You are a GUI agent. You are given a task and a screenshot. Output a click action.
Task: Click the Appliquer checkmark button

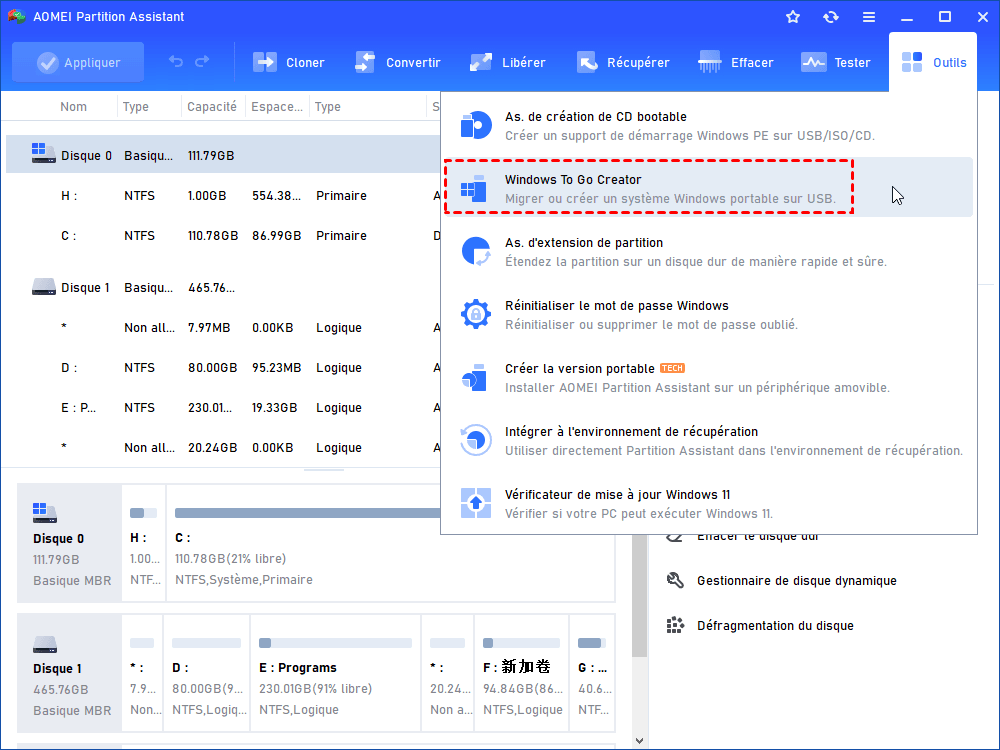pyautogui.click(x=78, y=62)
